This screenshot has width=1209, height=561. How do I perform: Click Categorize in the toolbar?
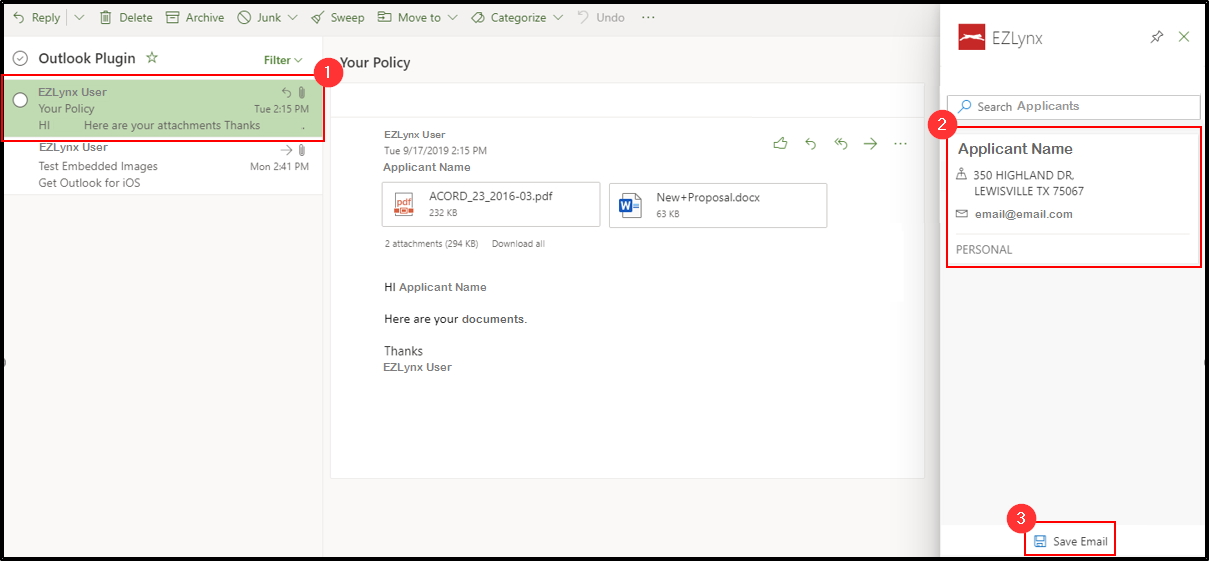[508, 17]
